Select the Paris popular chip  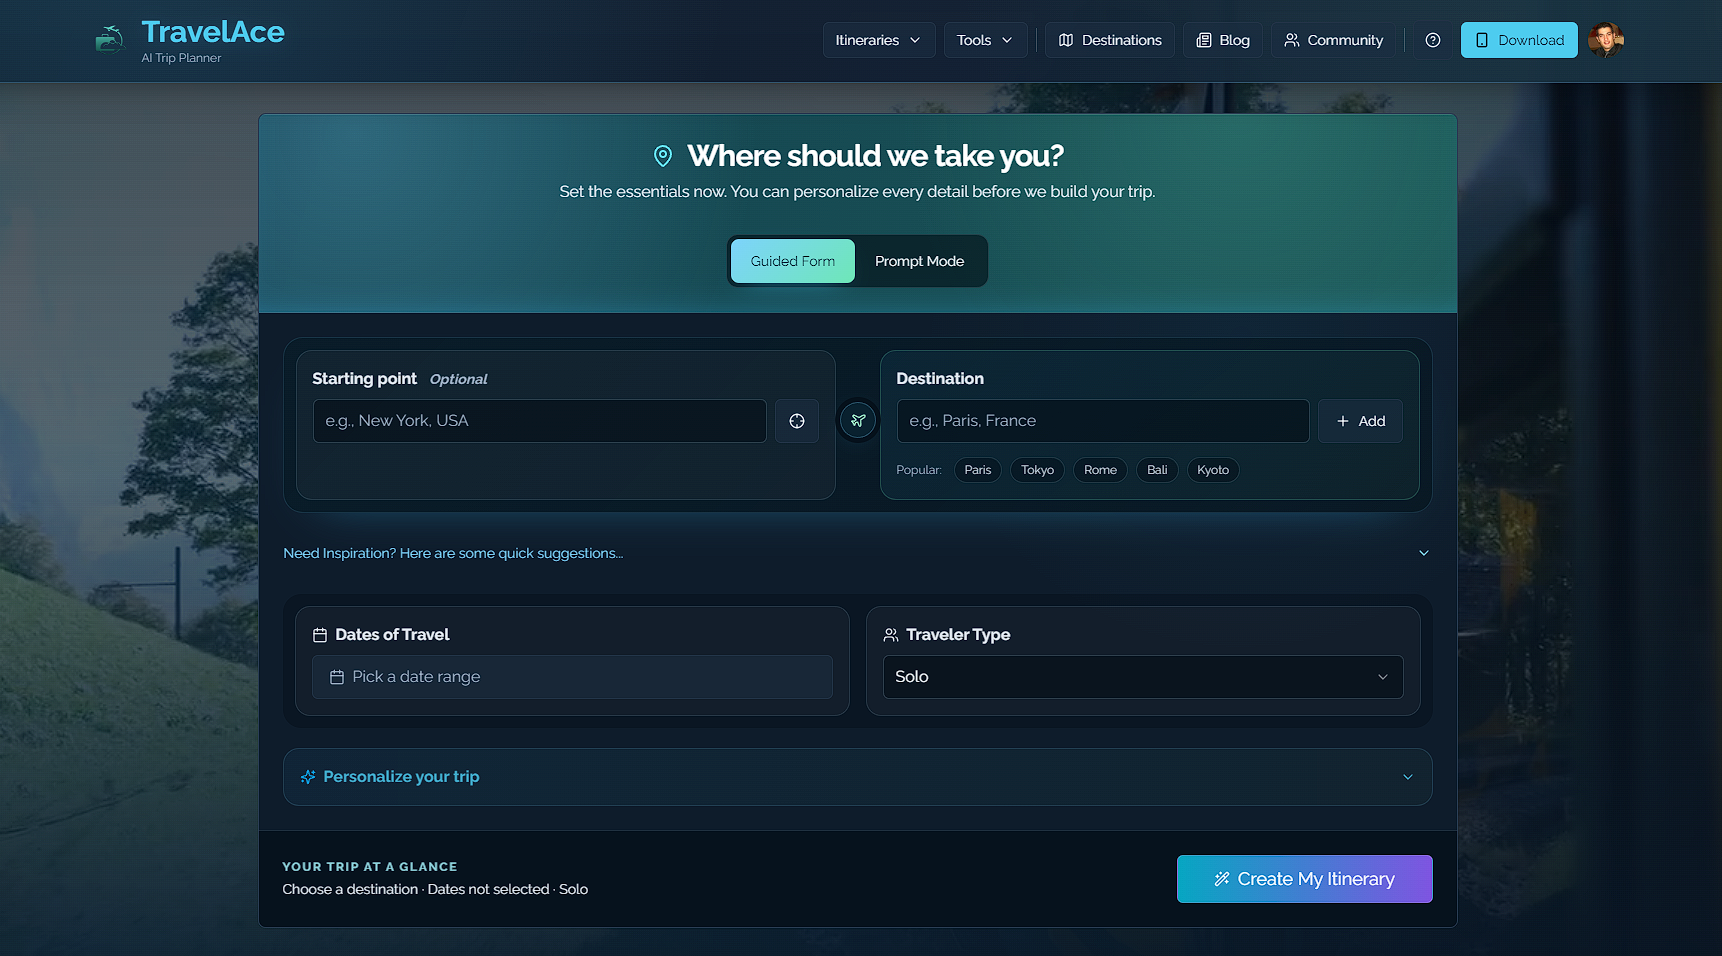coord(977,470)
